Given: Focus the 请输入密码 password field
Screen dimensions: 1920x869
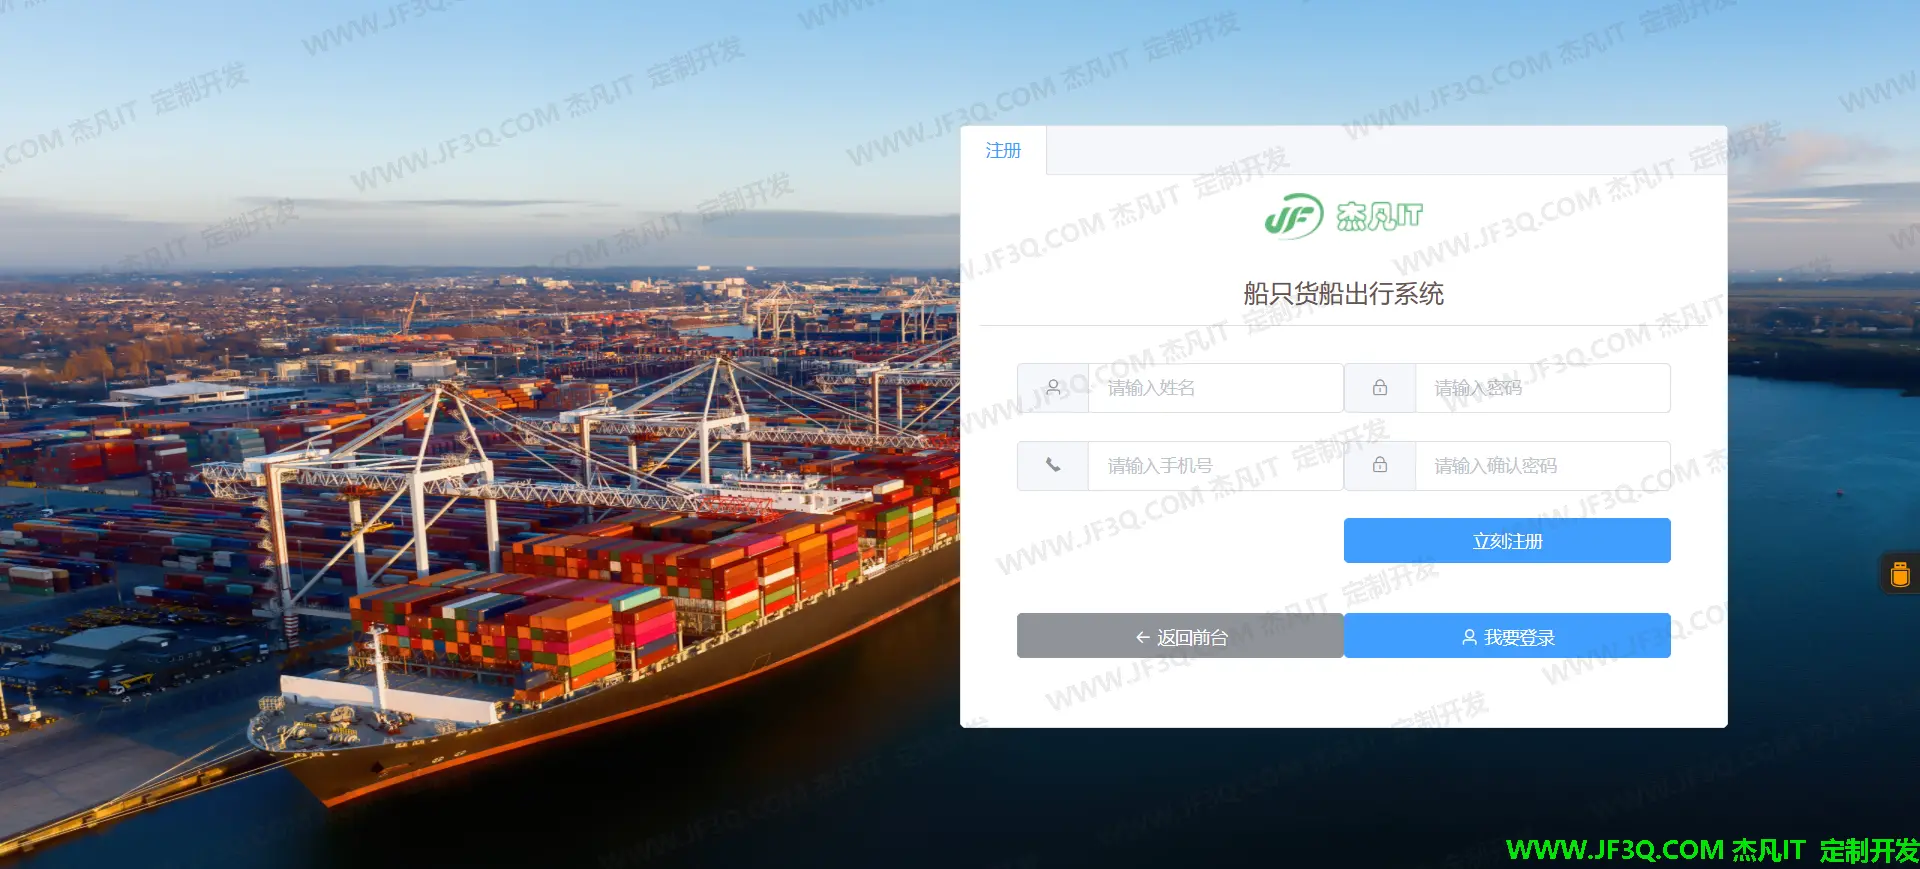Looking at the screenshot, I should [x=1542, y=388].
